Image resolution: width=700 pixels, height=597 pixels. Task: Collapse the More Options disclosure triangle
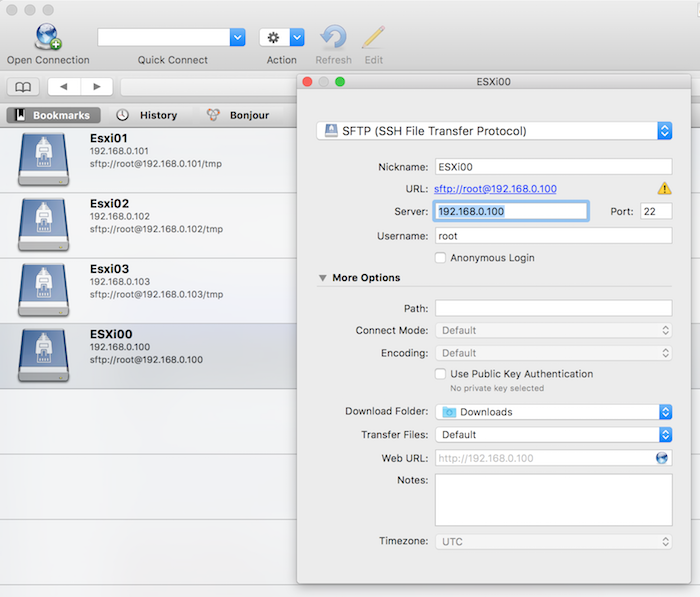(323, 278)
